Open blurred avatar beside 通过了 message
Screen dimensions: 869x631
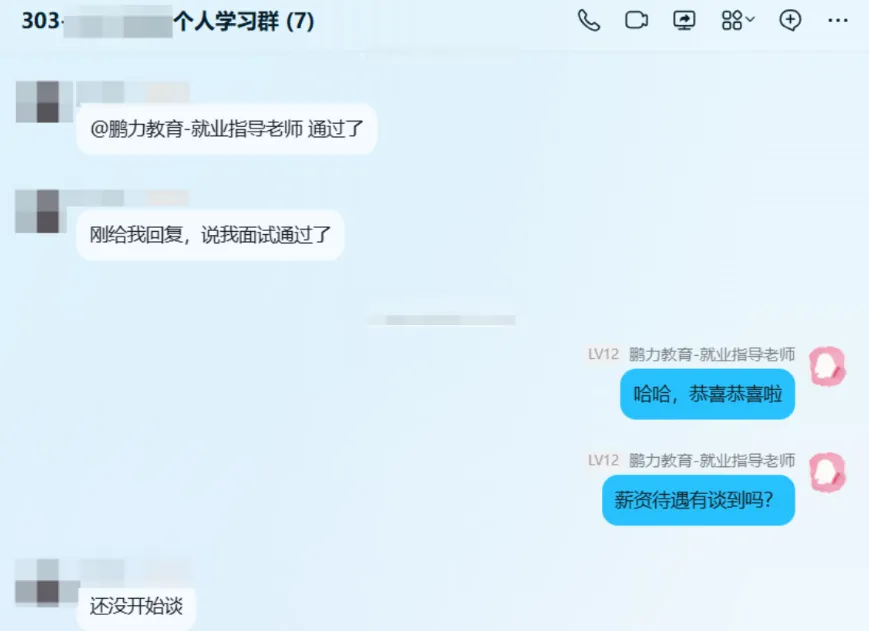click(42, 101)
